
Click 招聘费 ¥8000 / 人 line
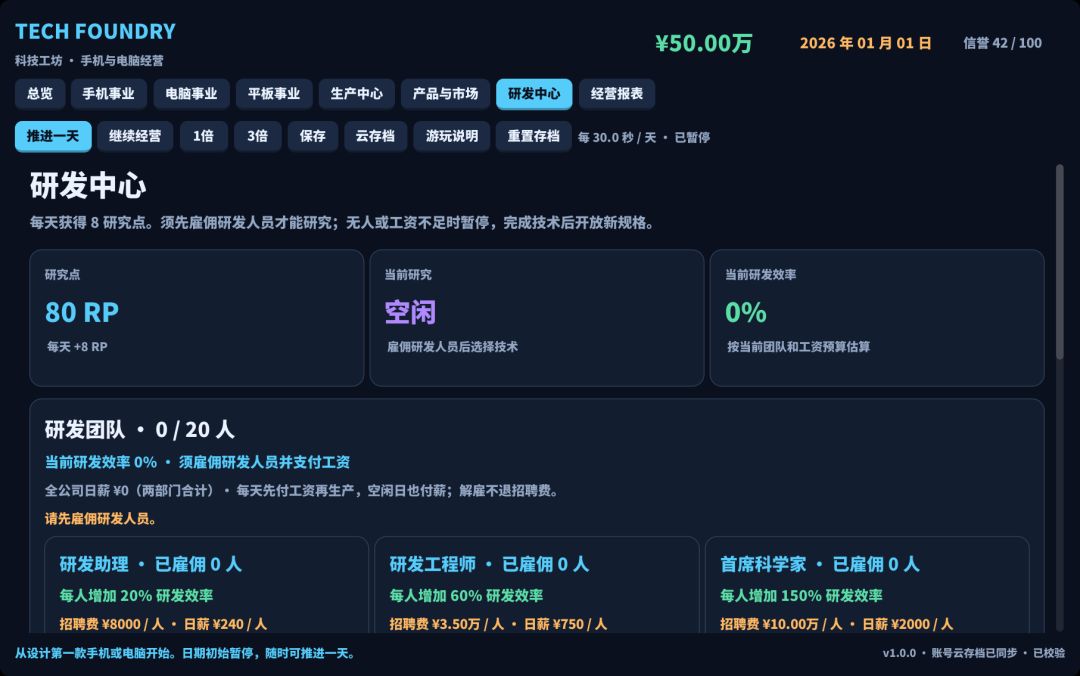click(x=163, y=624)
